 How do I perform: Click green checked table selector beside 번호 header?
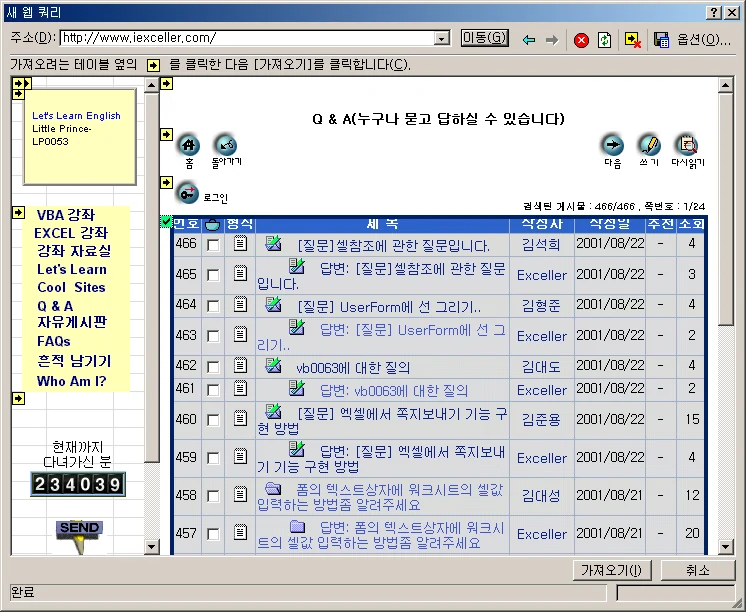click(166, 222)
